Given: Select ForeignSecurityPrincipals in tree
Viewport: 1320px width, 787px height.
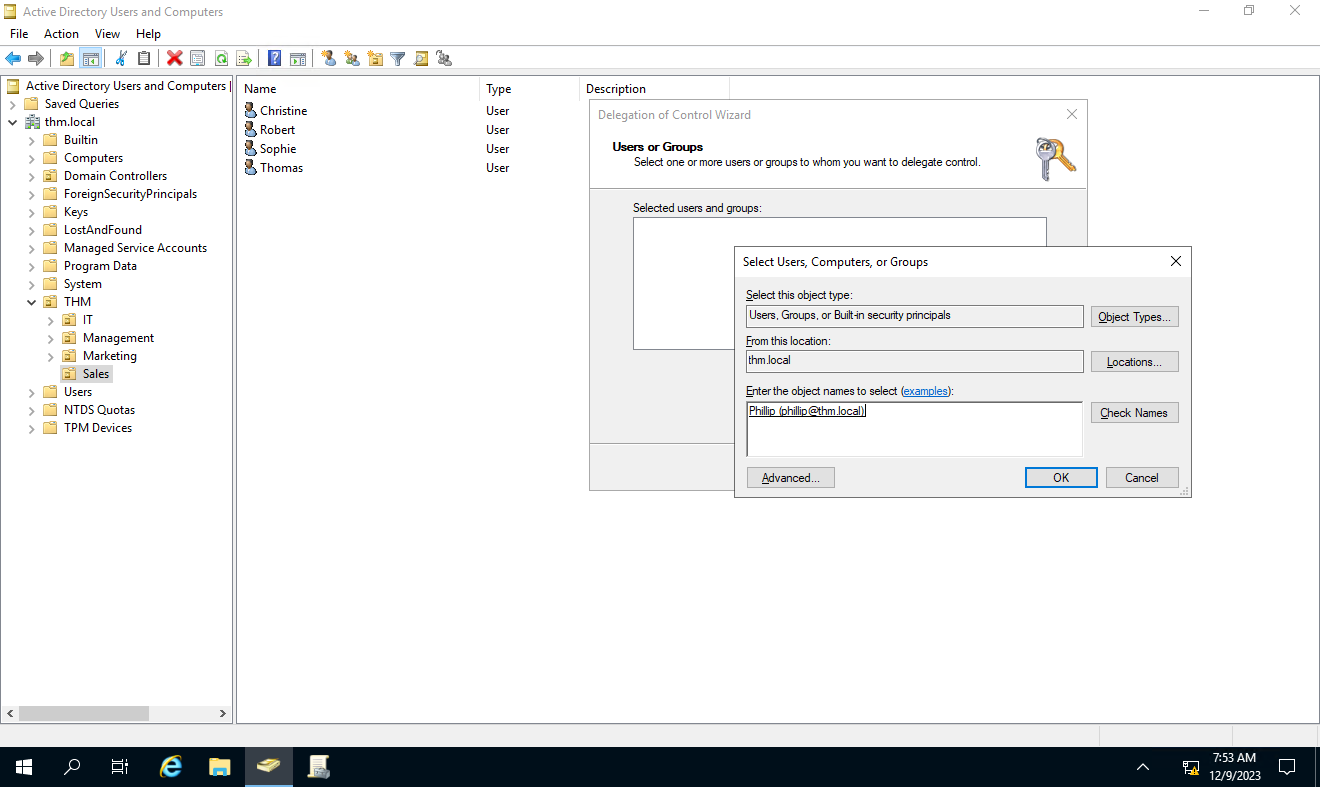Looking at the screenshot, I should pos(130,194).
